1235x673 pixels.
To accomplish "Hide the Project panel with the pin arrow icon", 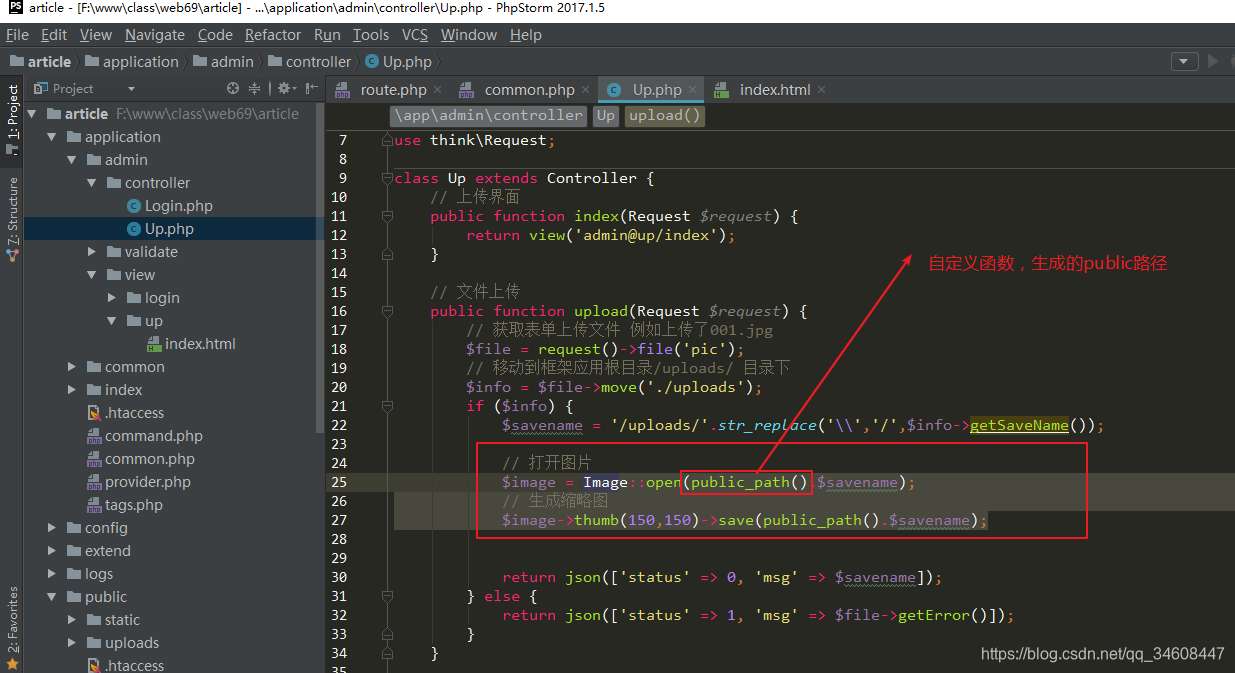I will tap(310, 88).
